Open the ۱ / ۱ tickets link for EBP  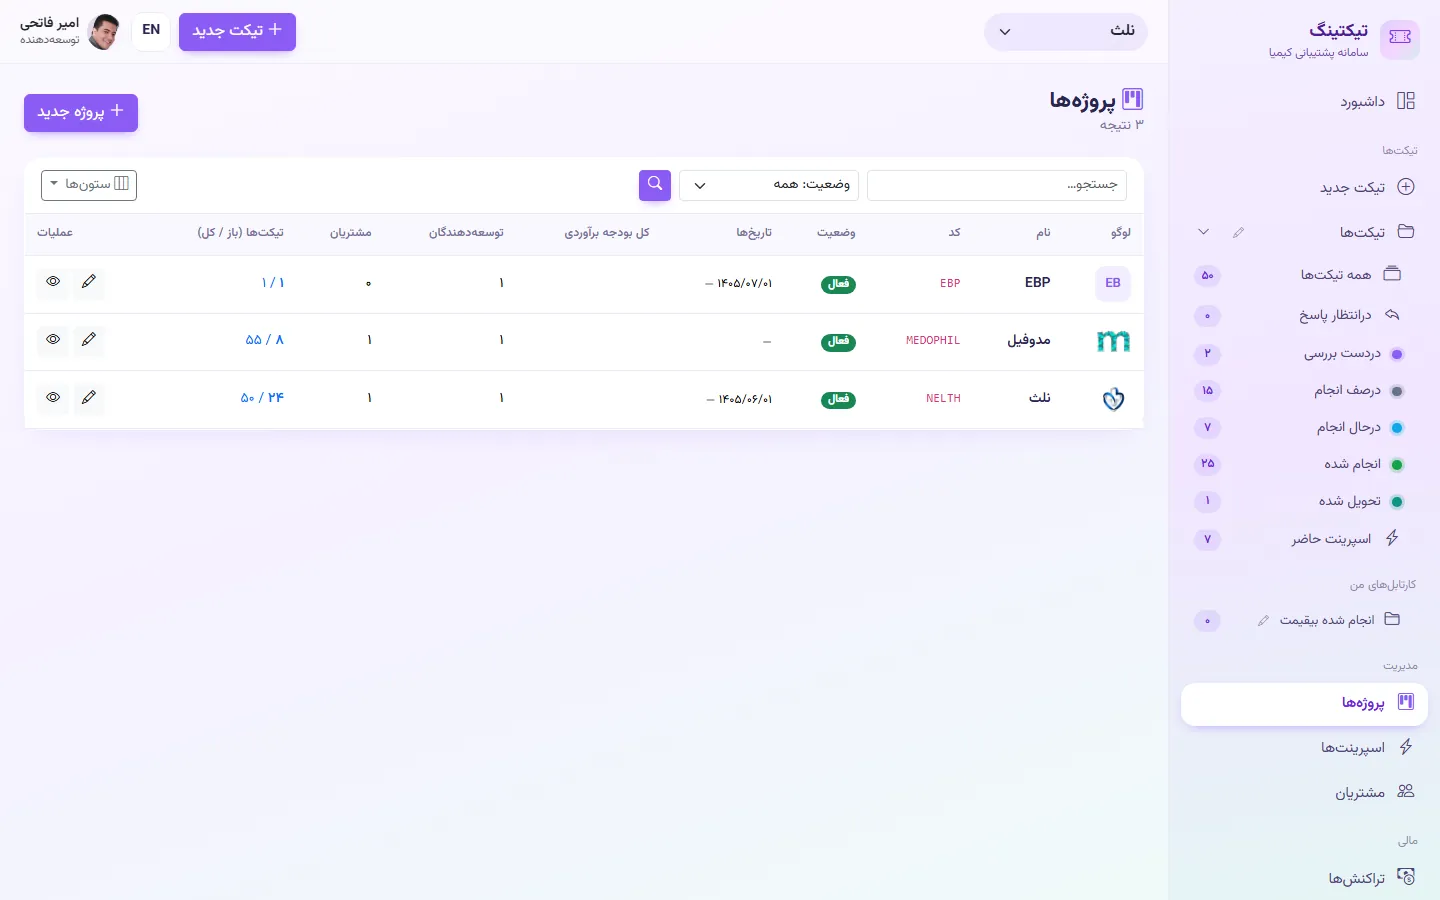point(272,283)
